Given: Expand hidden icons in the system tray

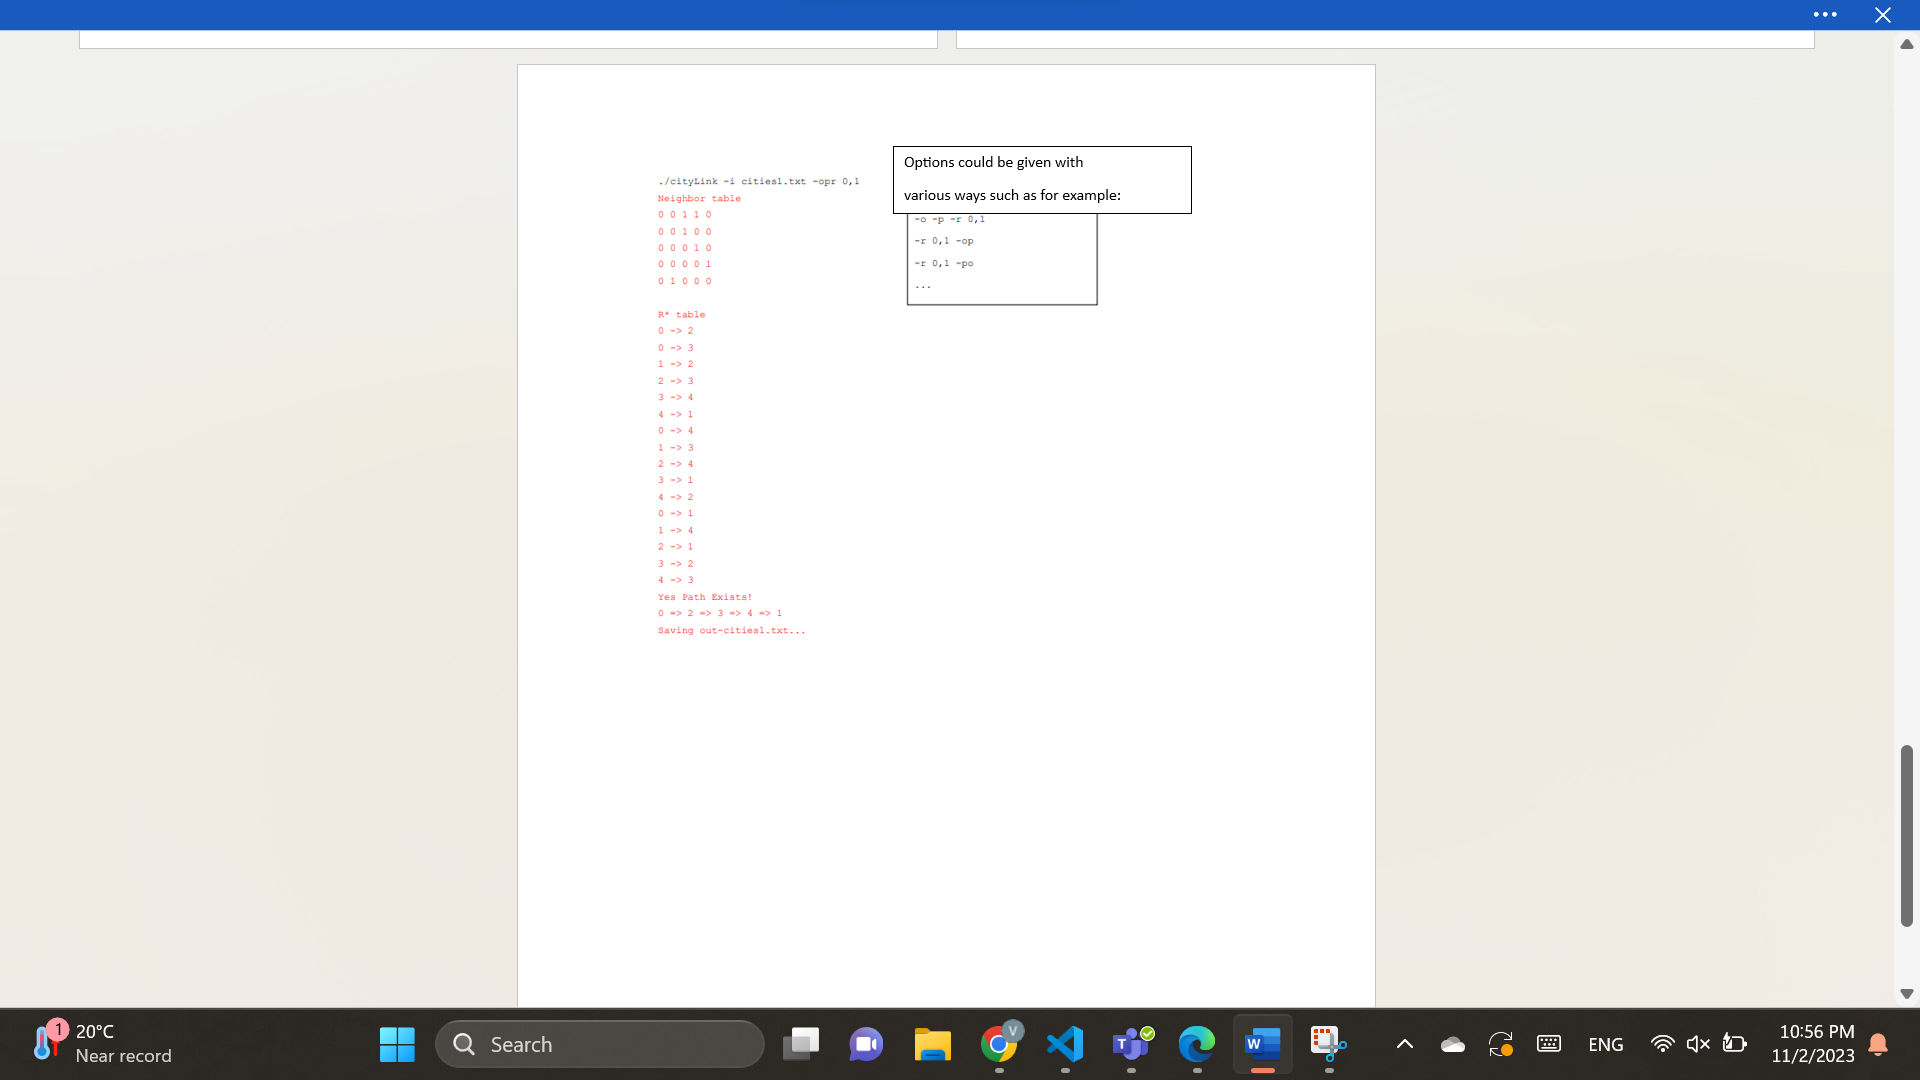Looking at the screenshot, I should pos(1404,1043).
